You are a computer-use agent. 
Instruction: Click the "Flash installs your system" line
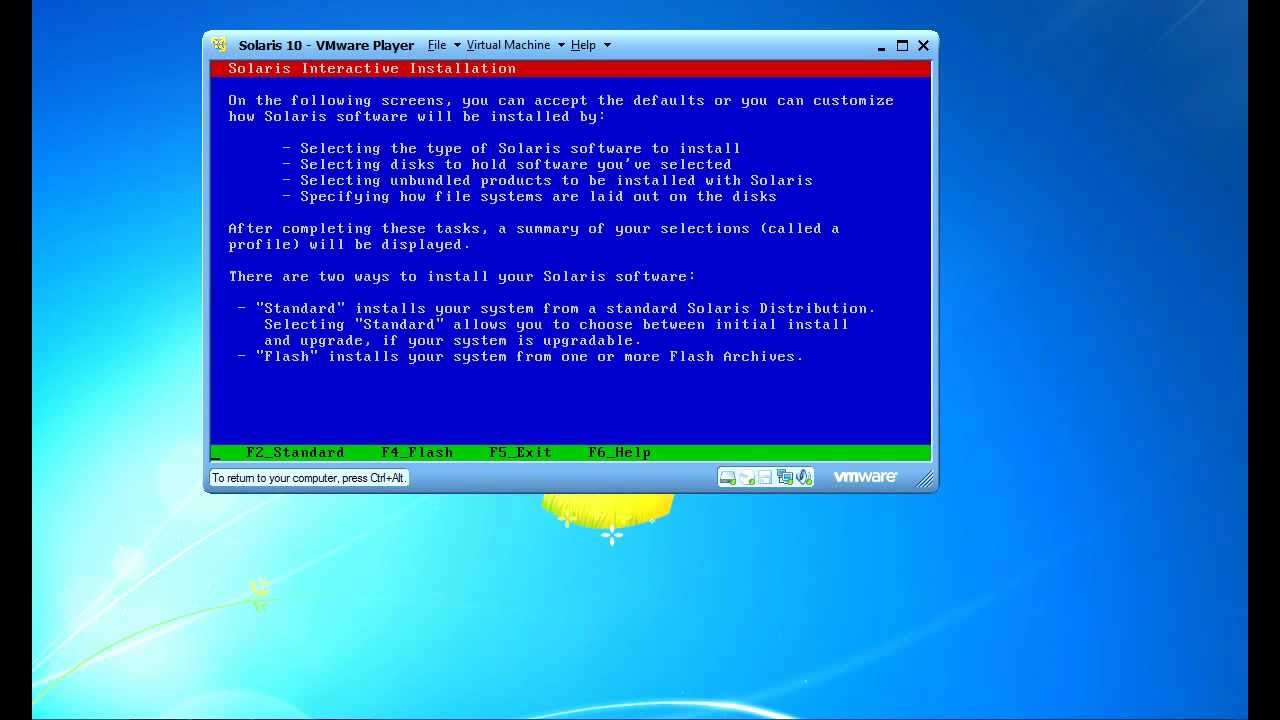(x=520, y=356)
